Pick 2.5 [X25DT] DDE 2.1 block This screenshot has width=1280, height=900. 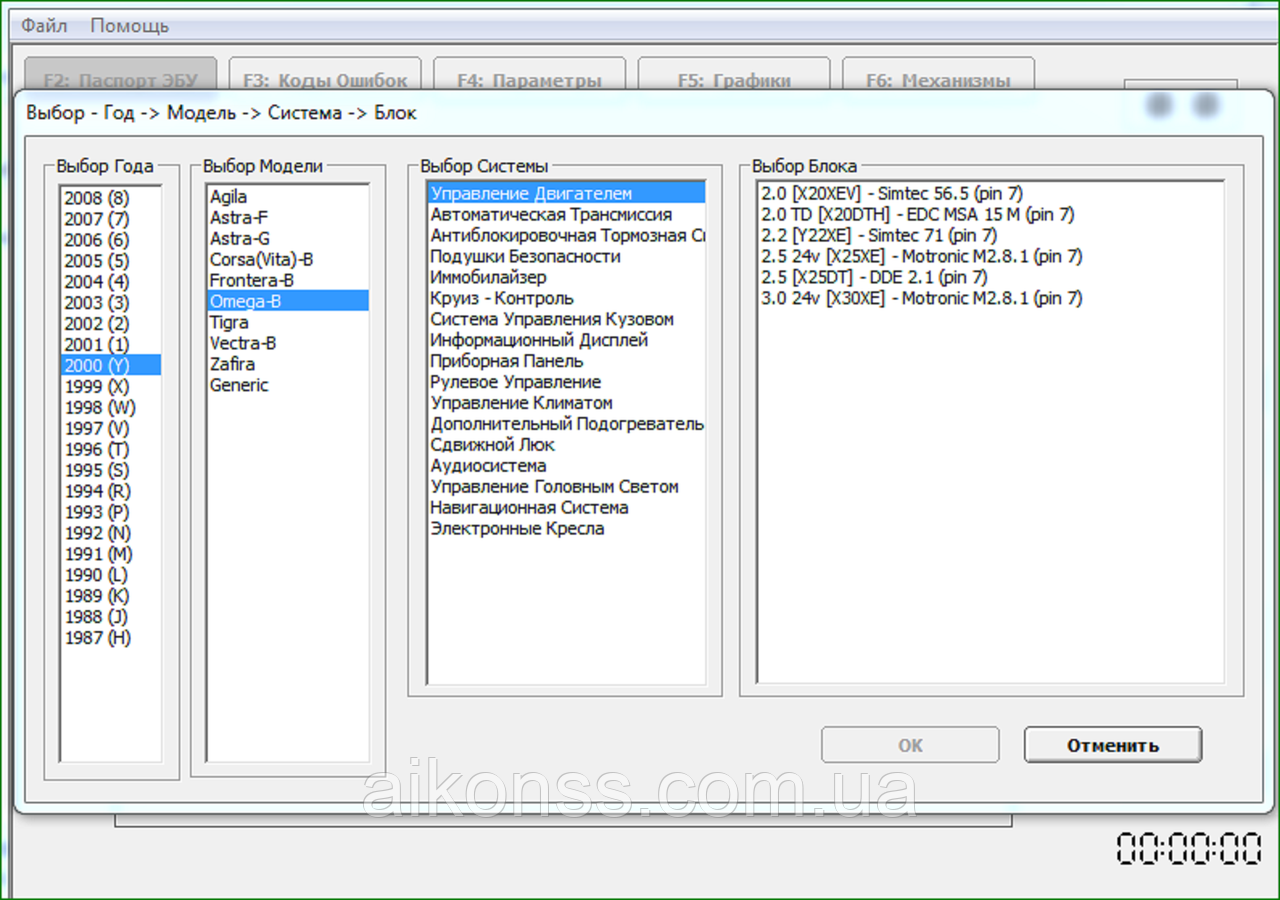point(990,277)
